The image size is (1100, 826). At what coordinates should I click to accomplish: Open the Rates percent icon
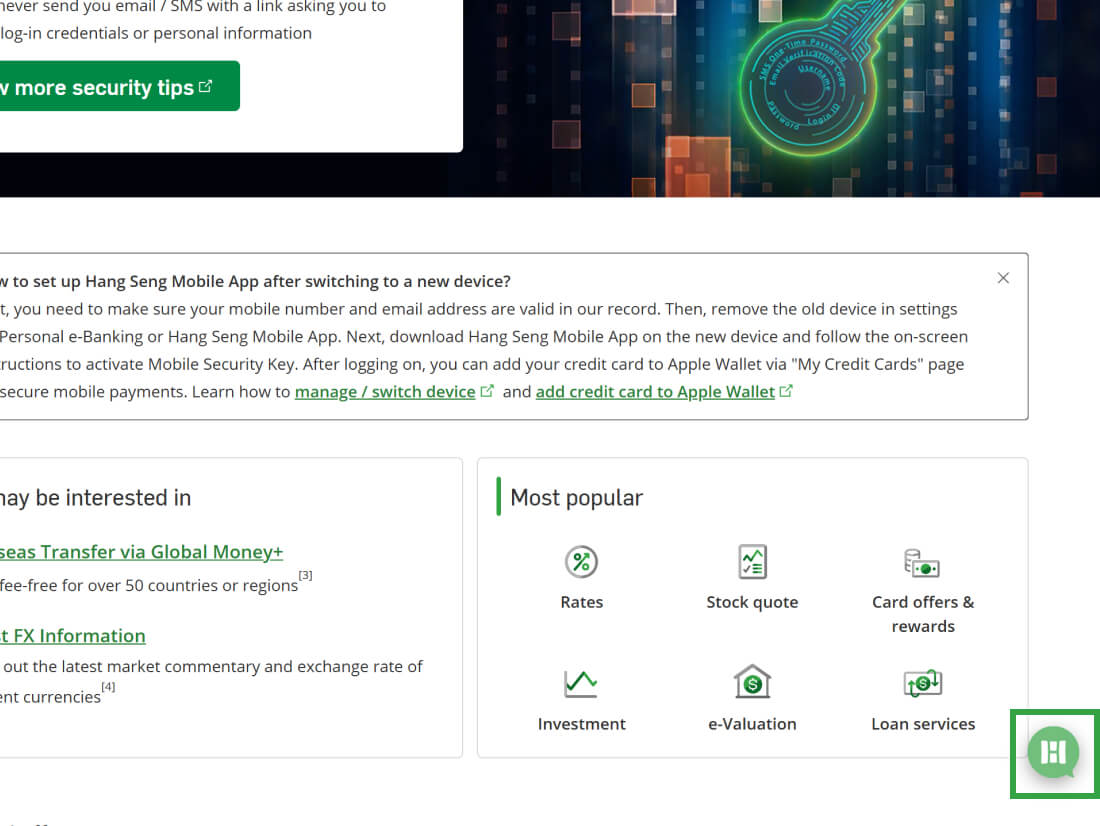[x=581, y=561]
